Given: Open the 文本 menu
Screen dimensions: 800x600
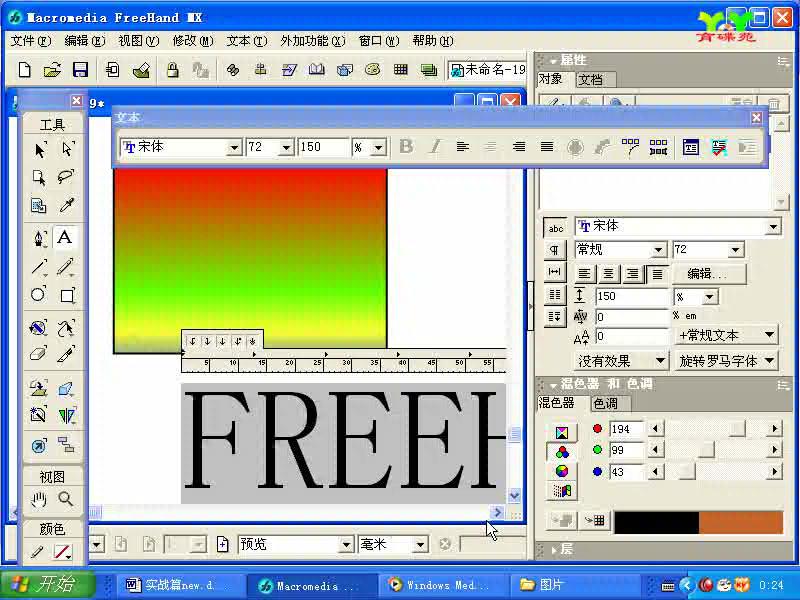Looking at the screenshot, I should 247,41.
